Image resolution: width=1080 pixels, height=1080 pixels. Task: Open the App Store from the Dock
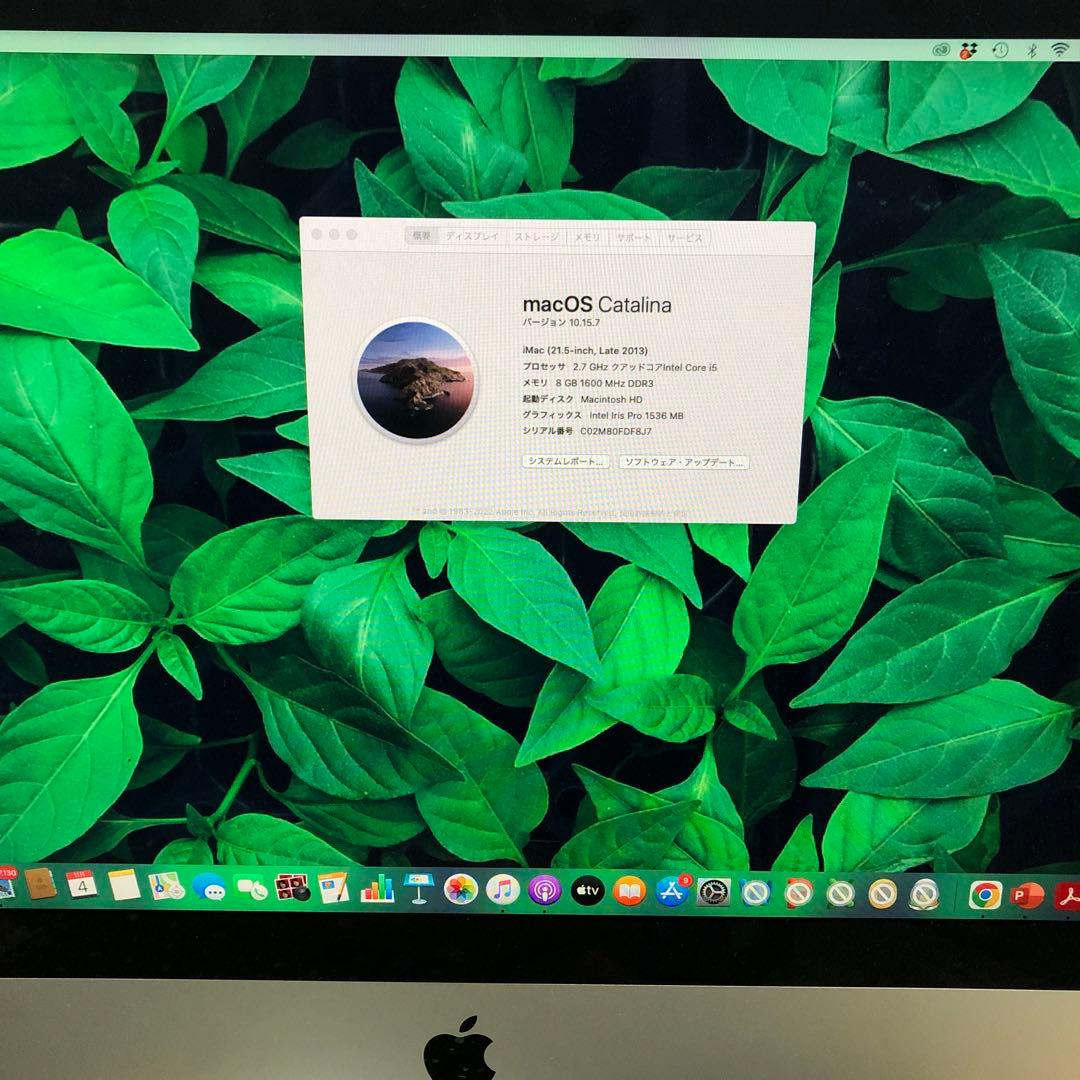(672, 890)
